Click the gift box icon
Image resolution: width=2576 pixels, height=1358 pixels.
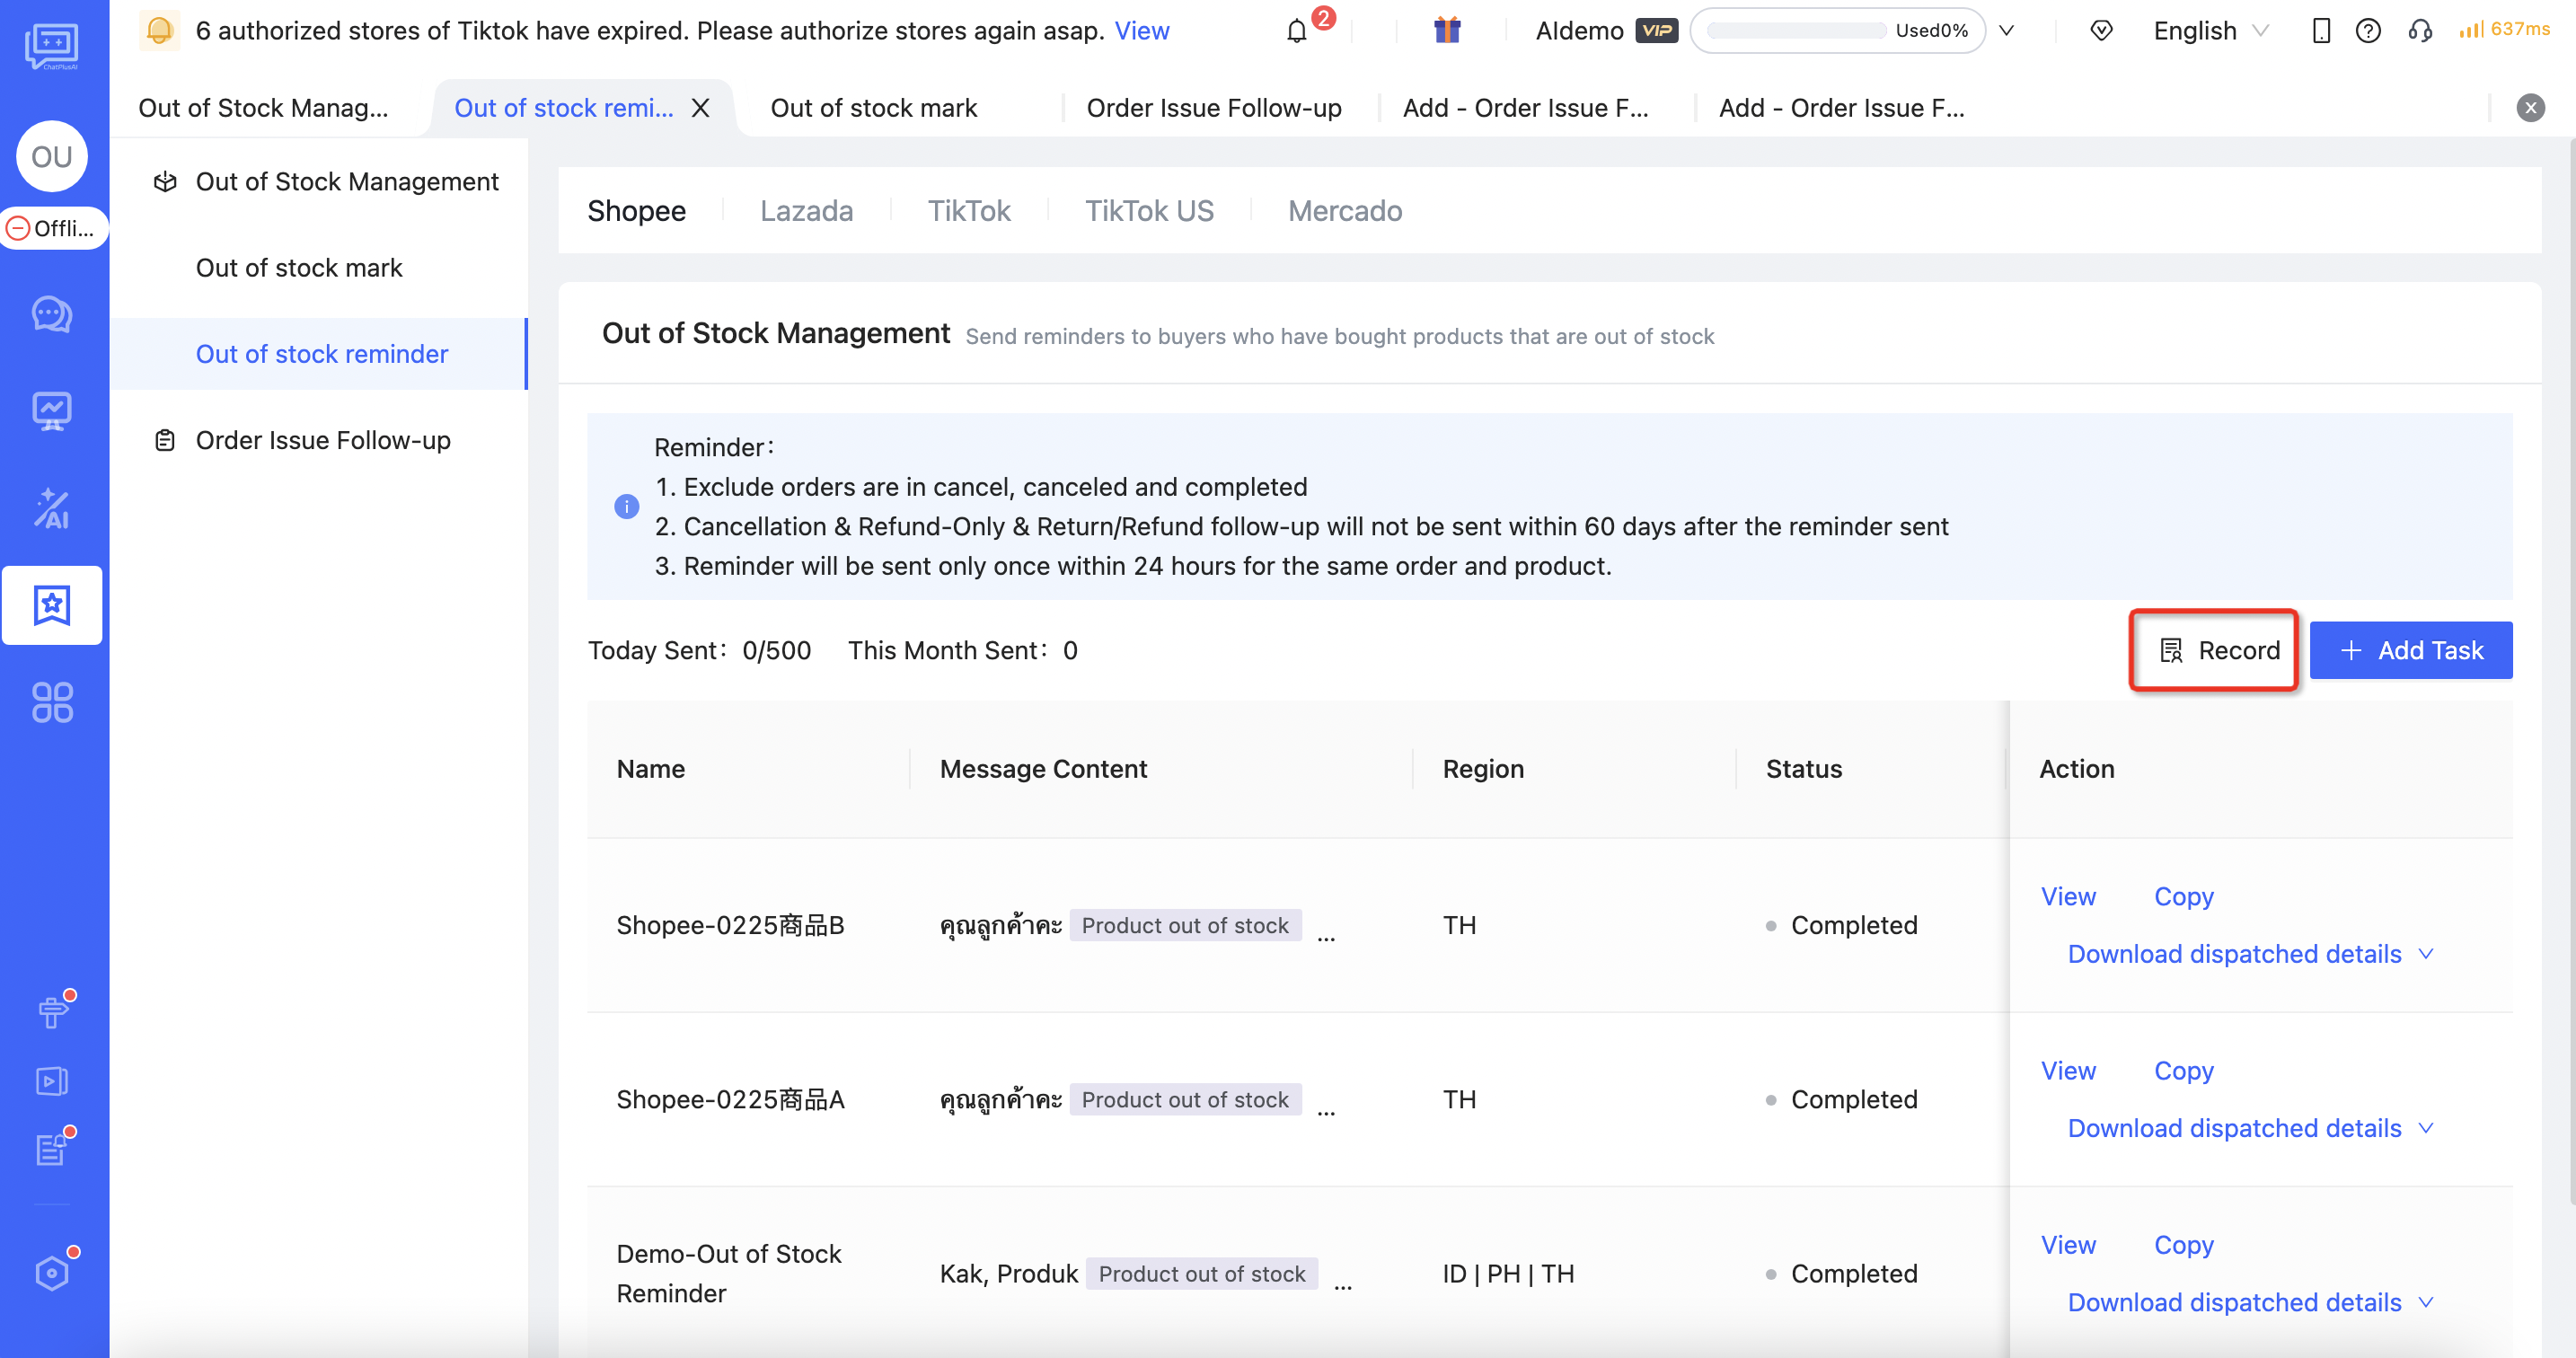(x=1447, y=31)
